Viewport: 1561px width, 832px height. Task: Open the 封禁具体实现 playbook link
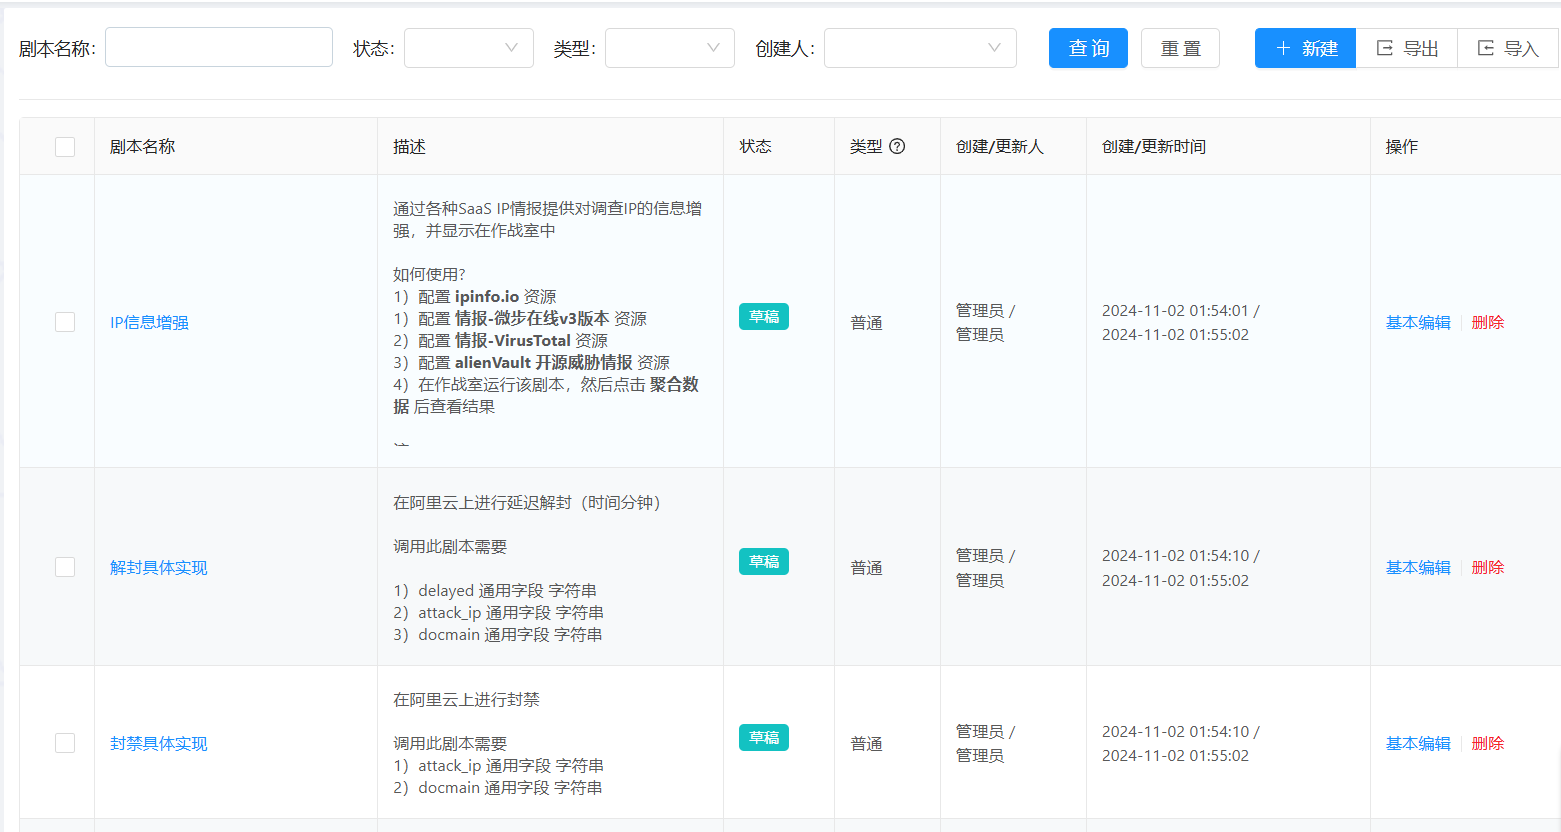tap(159, 743)
